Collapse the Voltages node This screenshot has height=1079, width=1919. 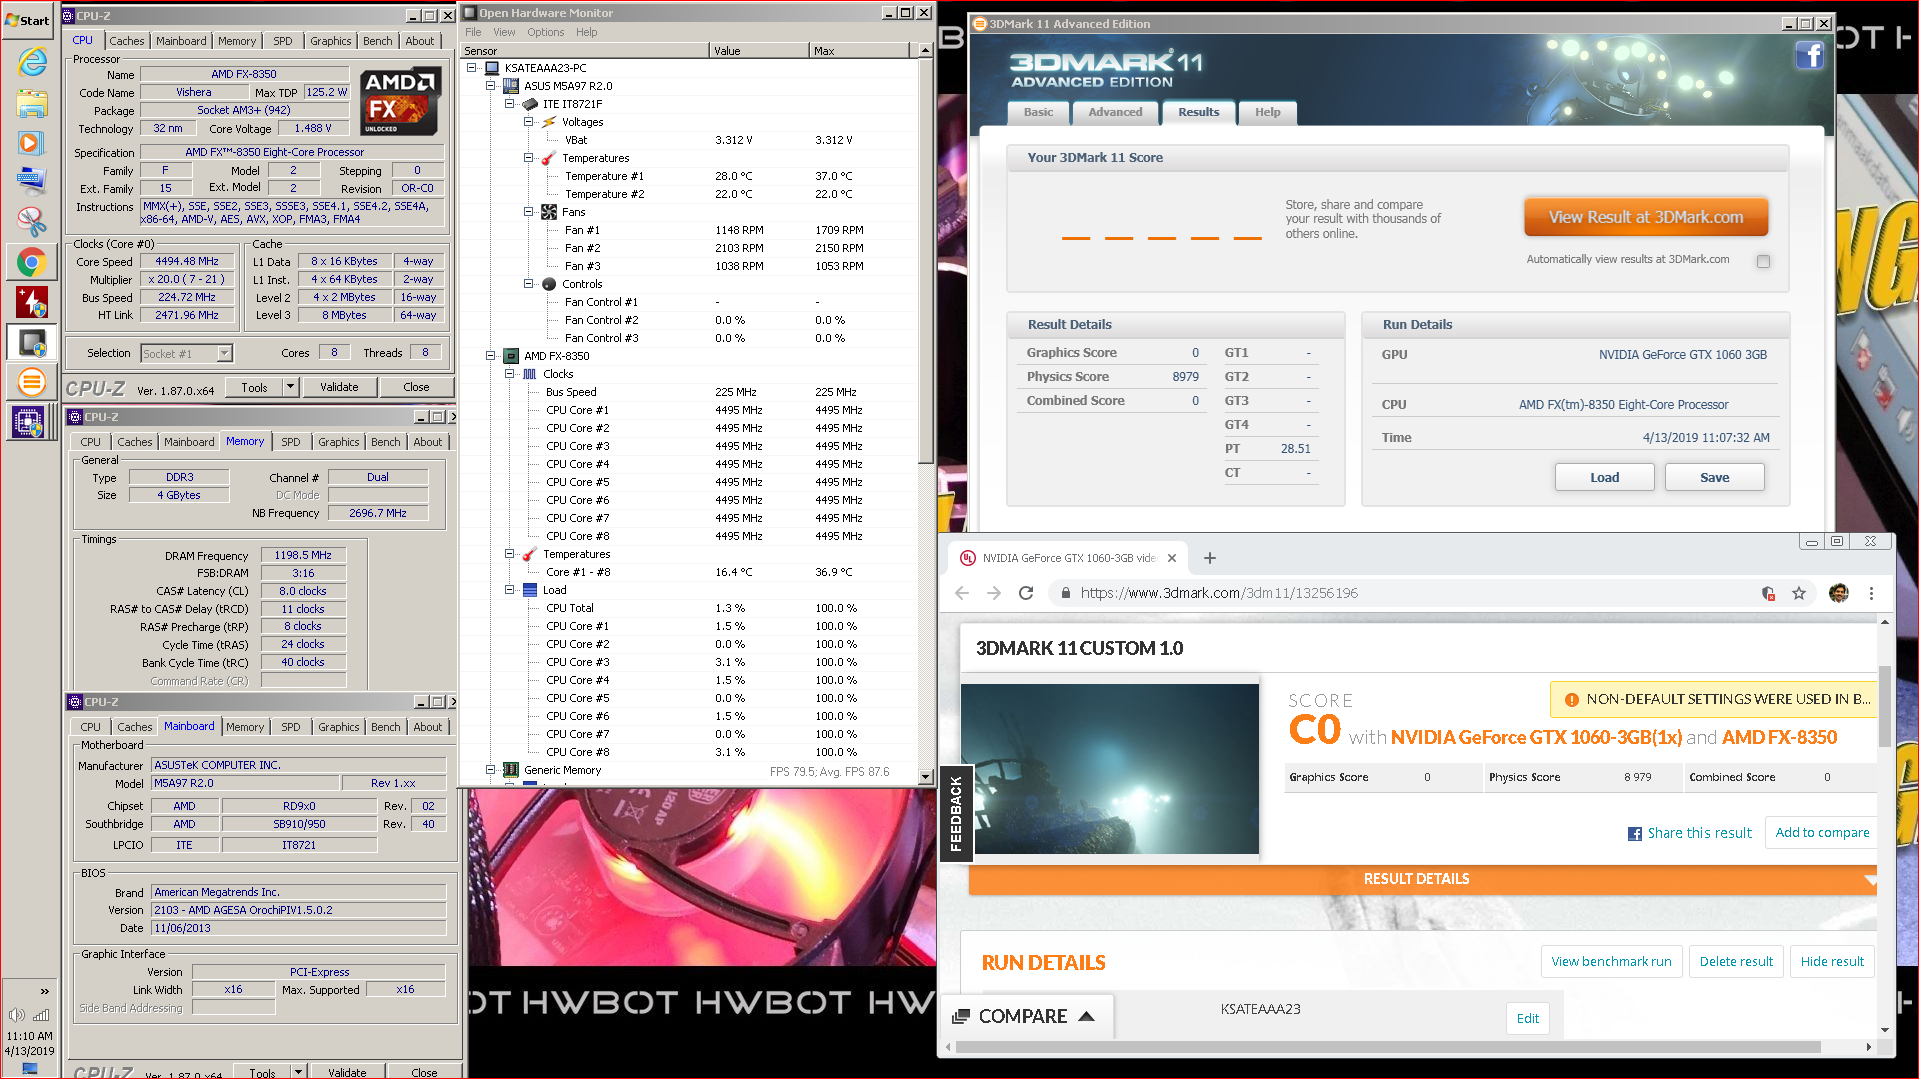[x=528, y=122]
